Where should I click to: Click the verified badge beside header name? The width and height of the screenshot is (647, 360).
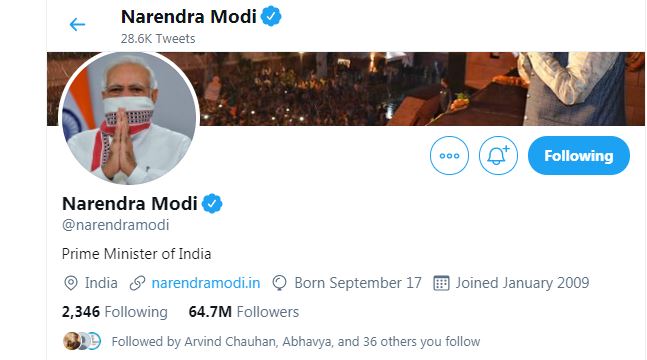pyautogui.click(x=271, y=17)
